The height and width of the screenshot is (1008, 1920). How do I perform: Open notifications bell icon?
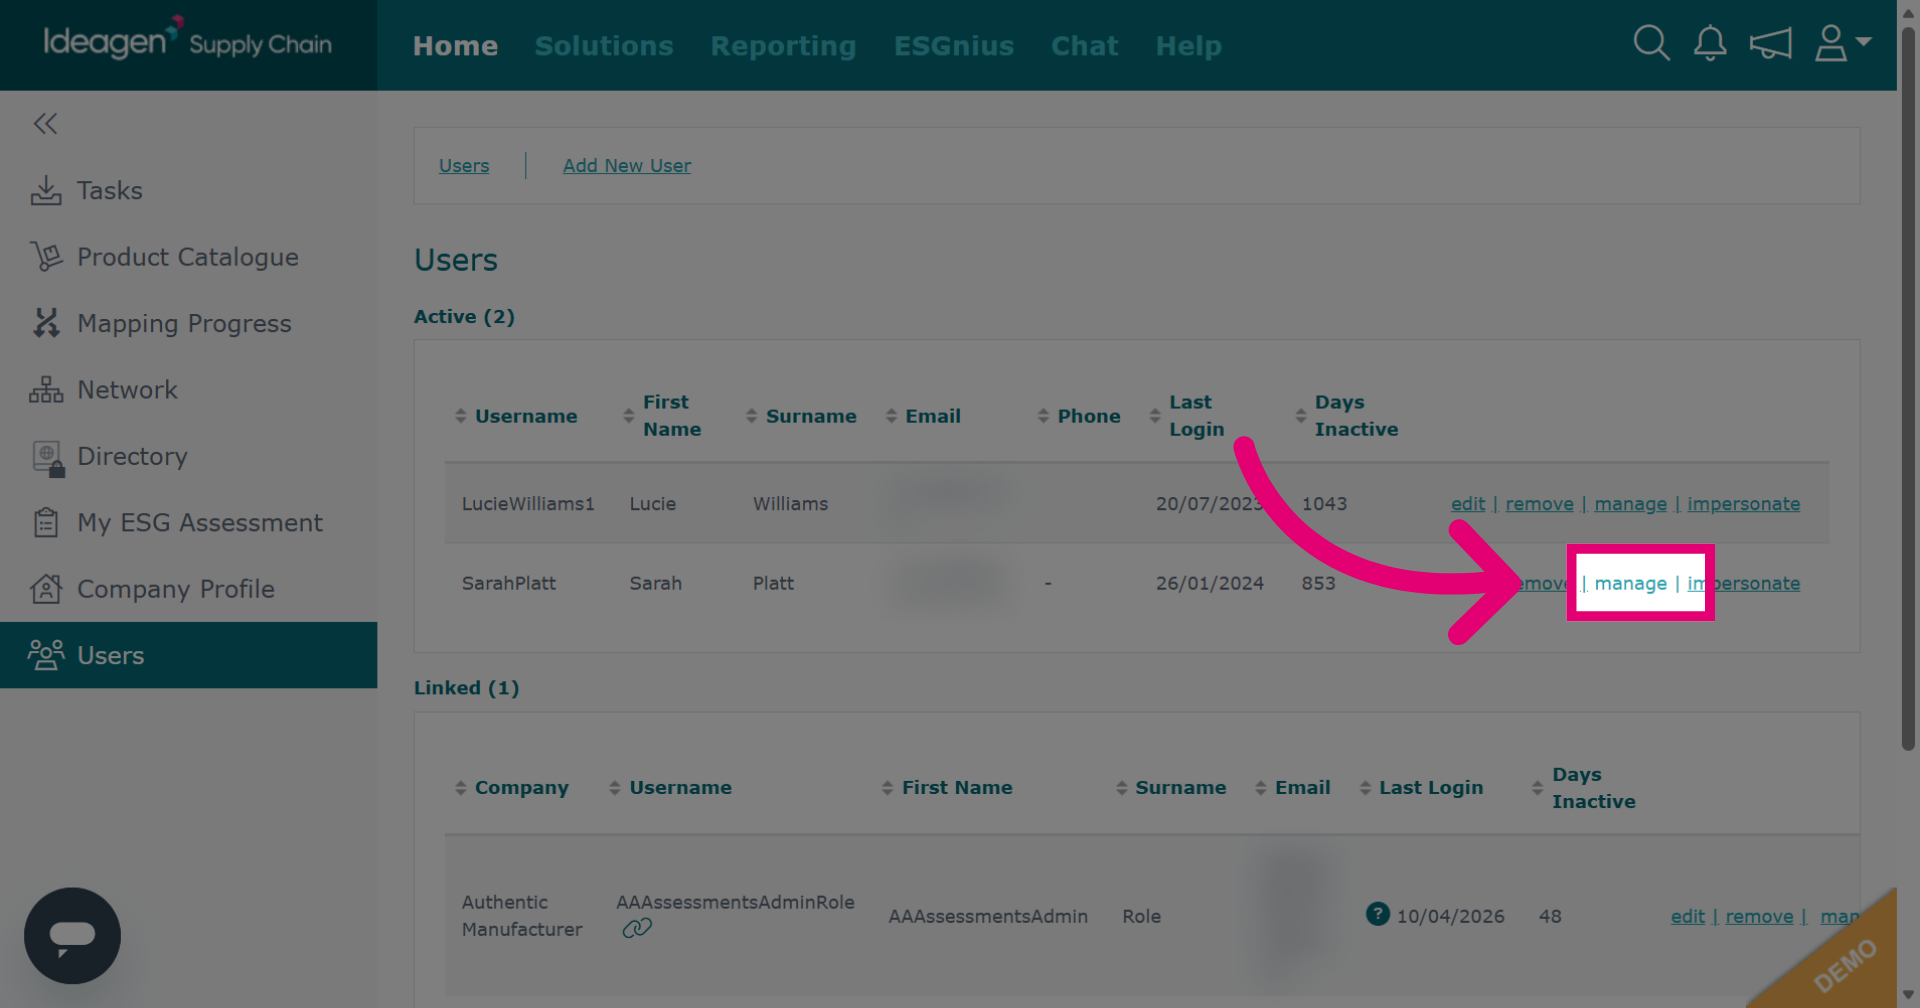click(x=1710, y=43)
